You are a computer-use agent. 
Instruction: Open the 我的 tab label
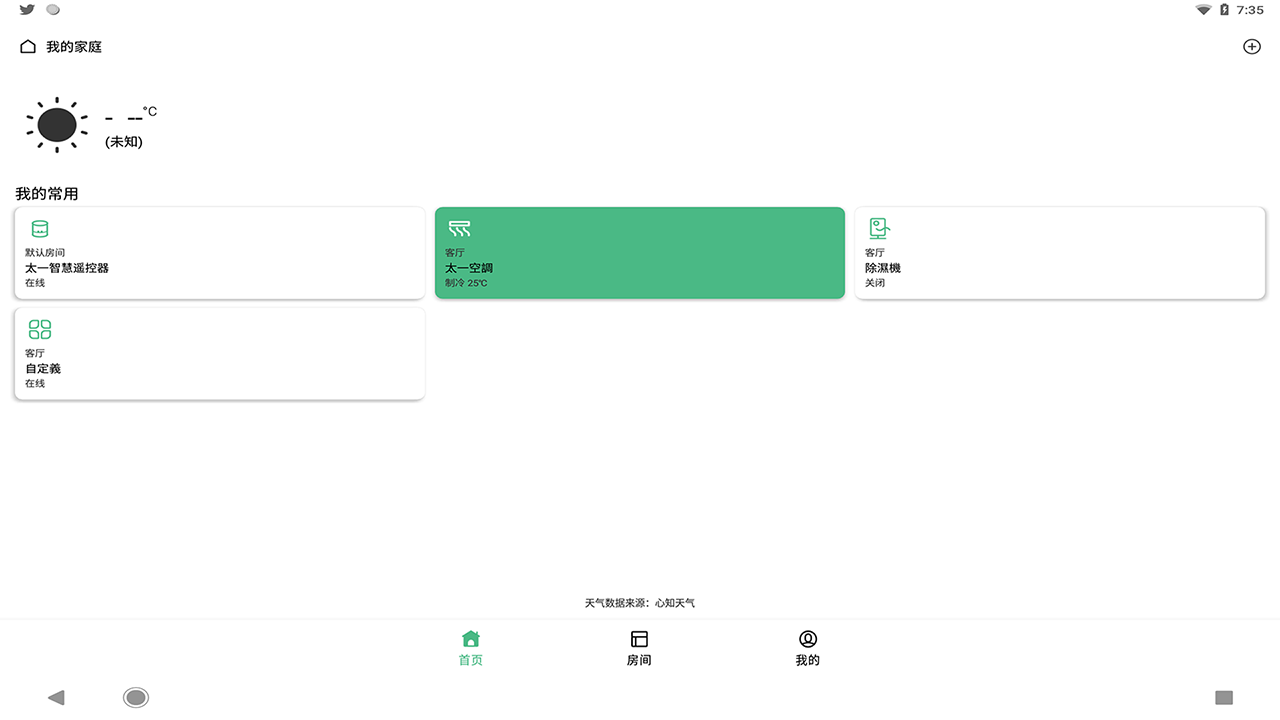pos(807,660)
